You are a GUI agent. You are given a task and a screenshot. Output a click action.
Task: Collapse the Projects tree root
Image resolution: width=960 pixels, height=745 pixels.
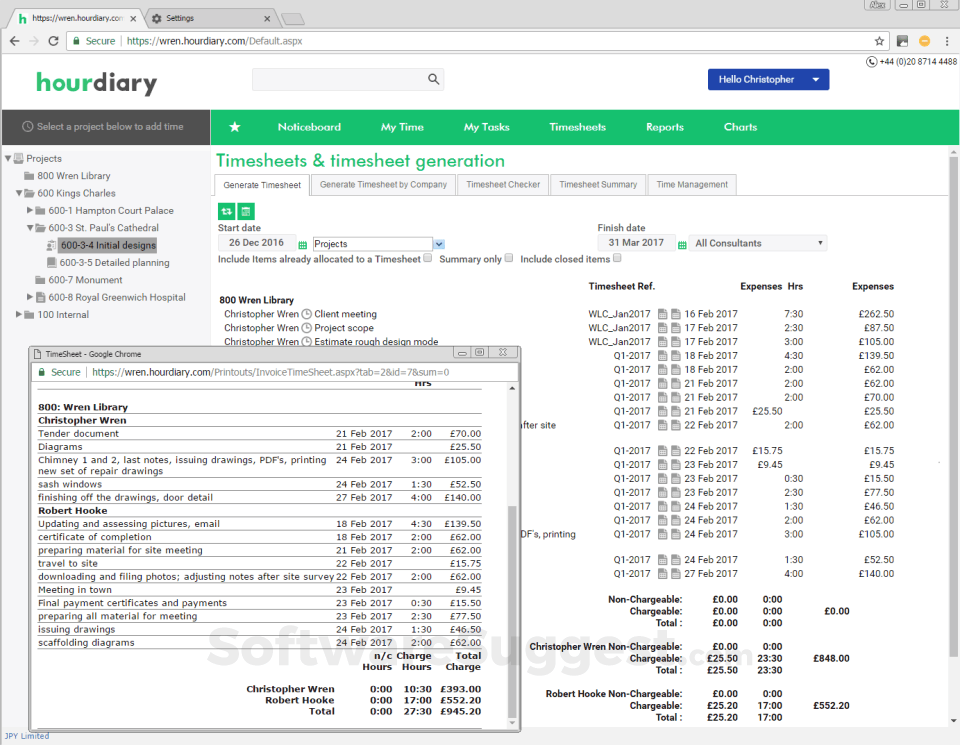8,159
